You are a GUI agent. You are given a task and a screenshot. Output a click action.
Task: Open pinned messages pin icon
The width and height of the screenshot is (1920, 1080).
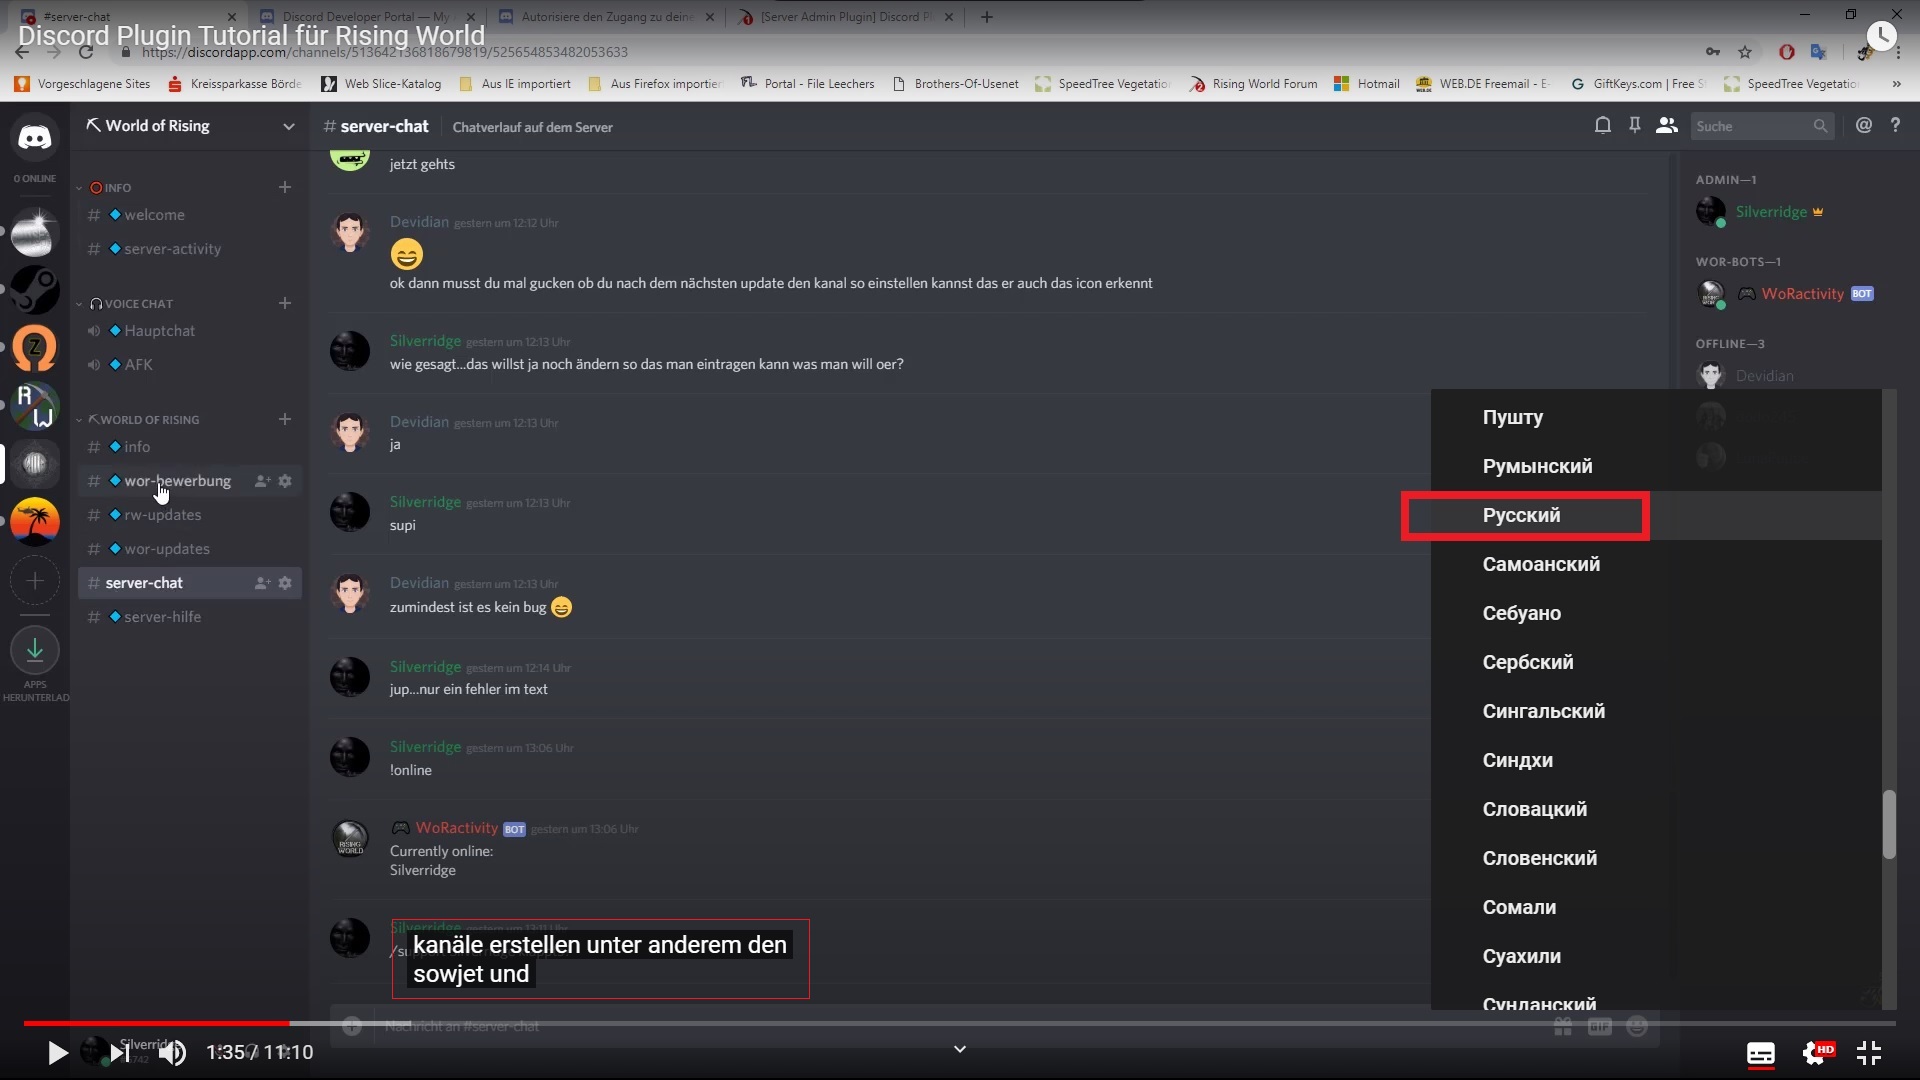click(x=1634, y=126)
